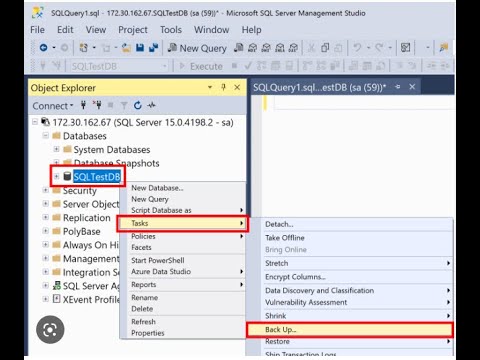Click the Analysis Services MDX Query icon
This screenshot has height=360, width=480.
[x=252, y=48]
